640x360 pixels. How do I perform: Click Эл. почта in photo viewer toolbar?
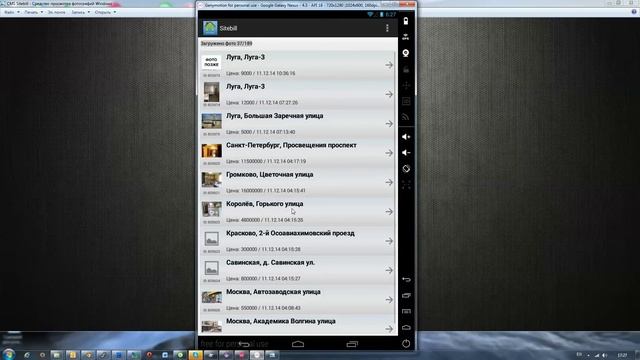(56, 12)
